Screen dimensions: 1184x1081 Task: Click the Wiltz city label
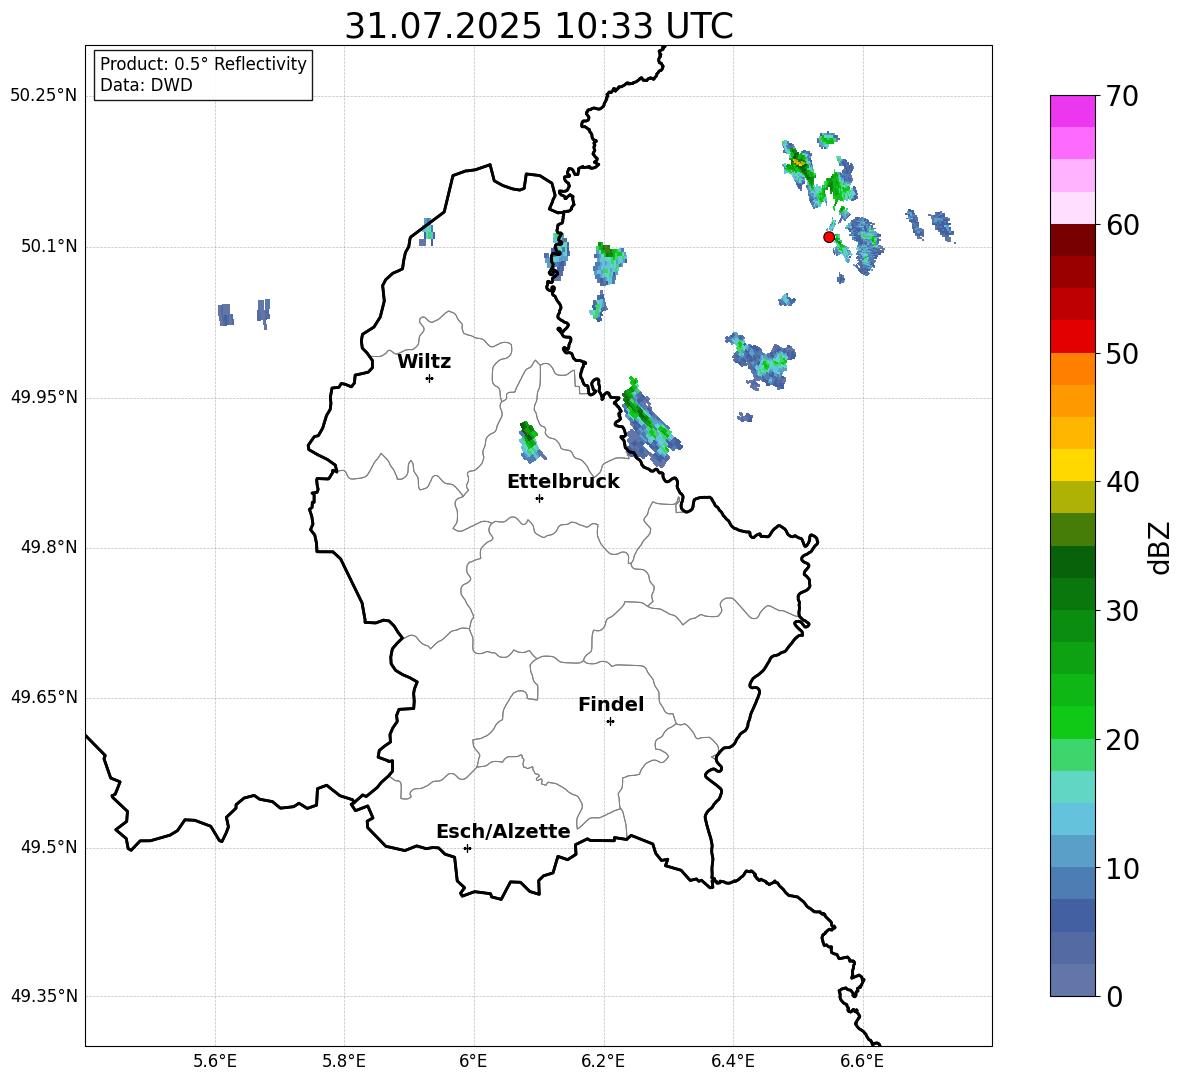(424, 362)
